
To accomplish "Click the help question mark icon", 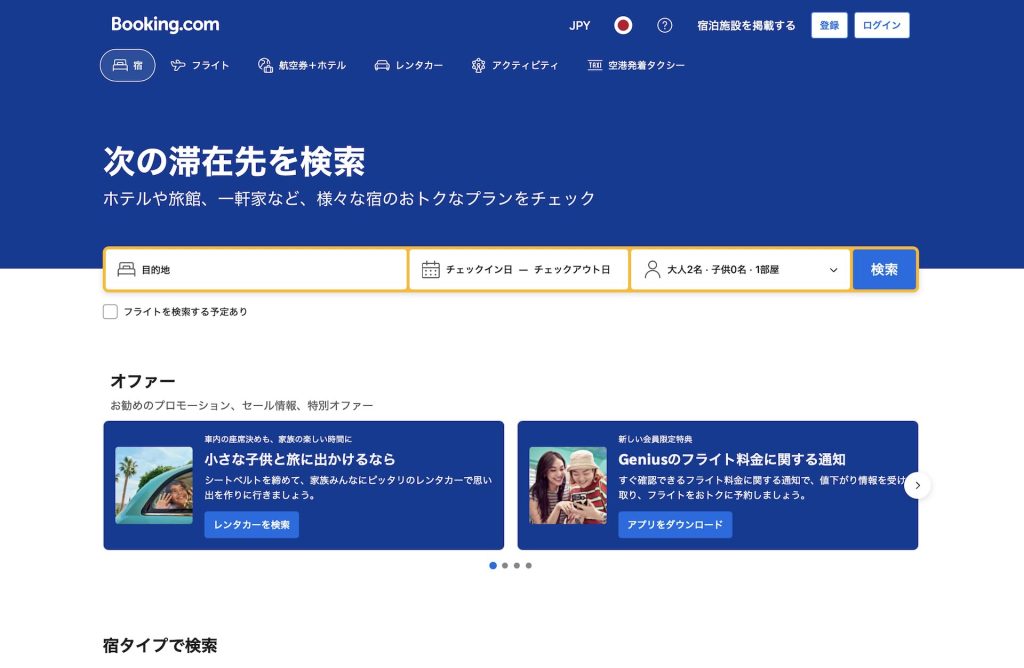I will [664, 26].
